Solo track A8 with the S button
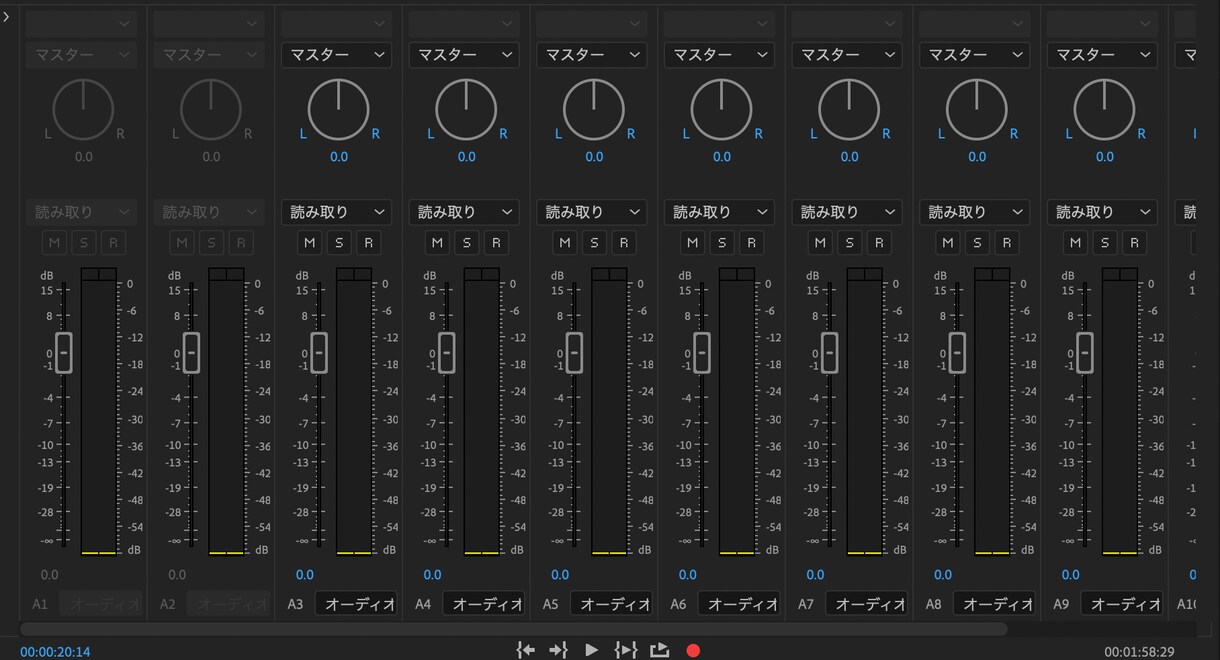 [977, 242]
